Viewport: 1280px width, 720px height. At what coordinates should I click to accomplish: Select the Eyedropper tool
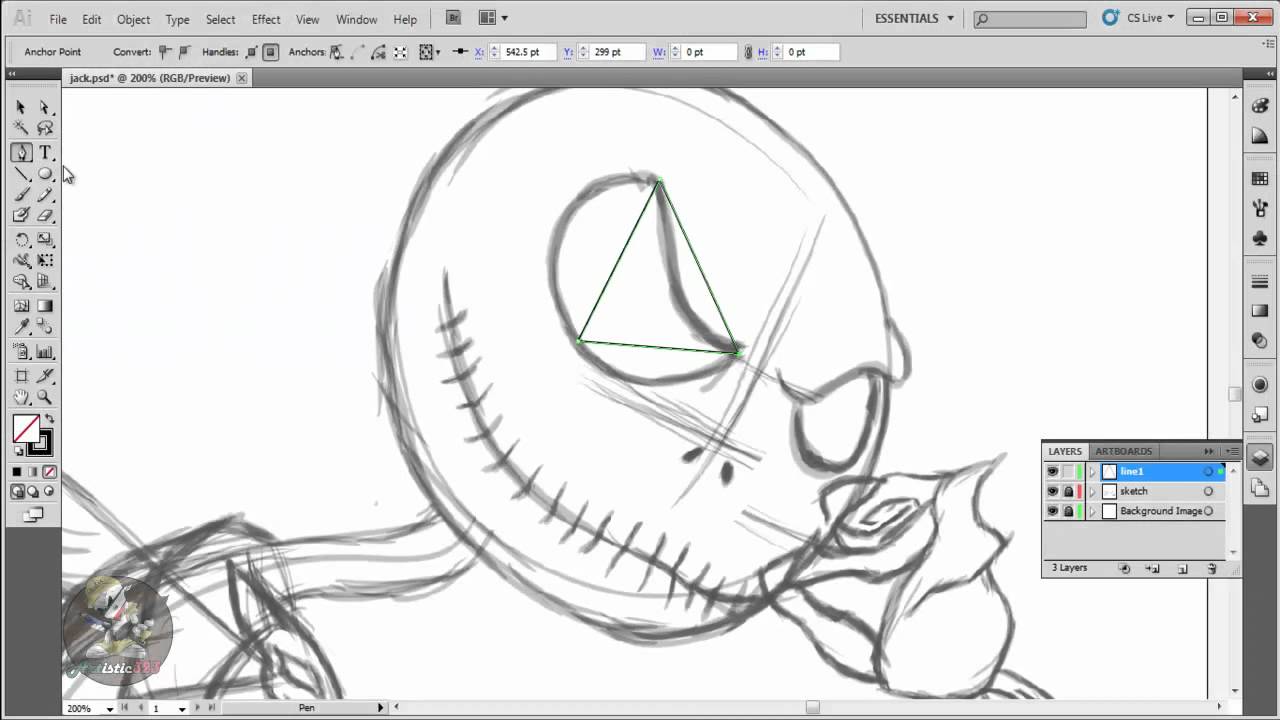[x=21, y=327]
